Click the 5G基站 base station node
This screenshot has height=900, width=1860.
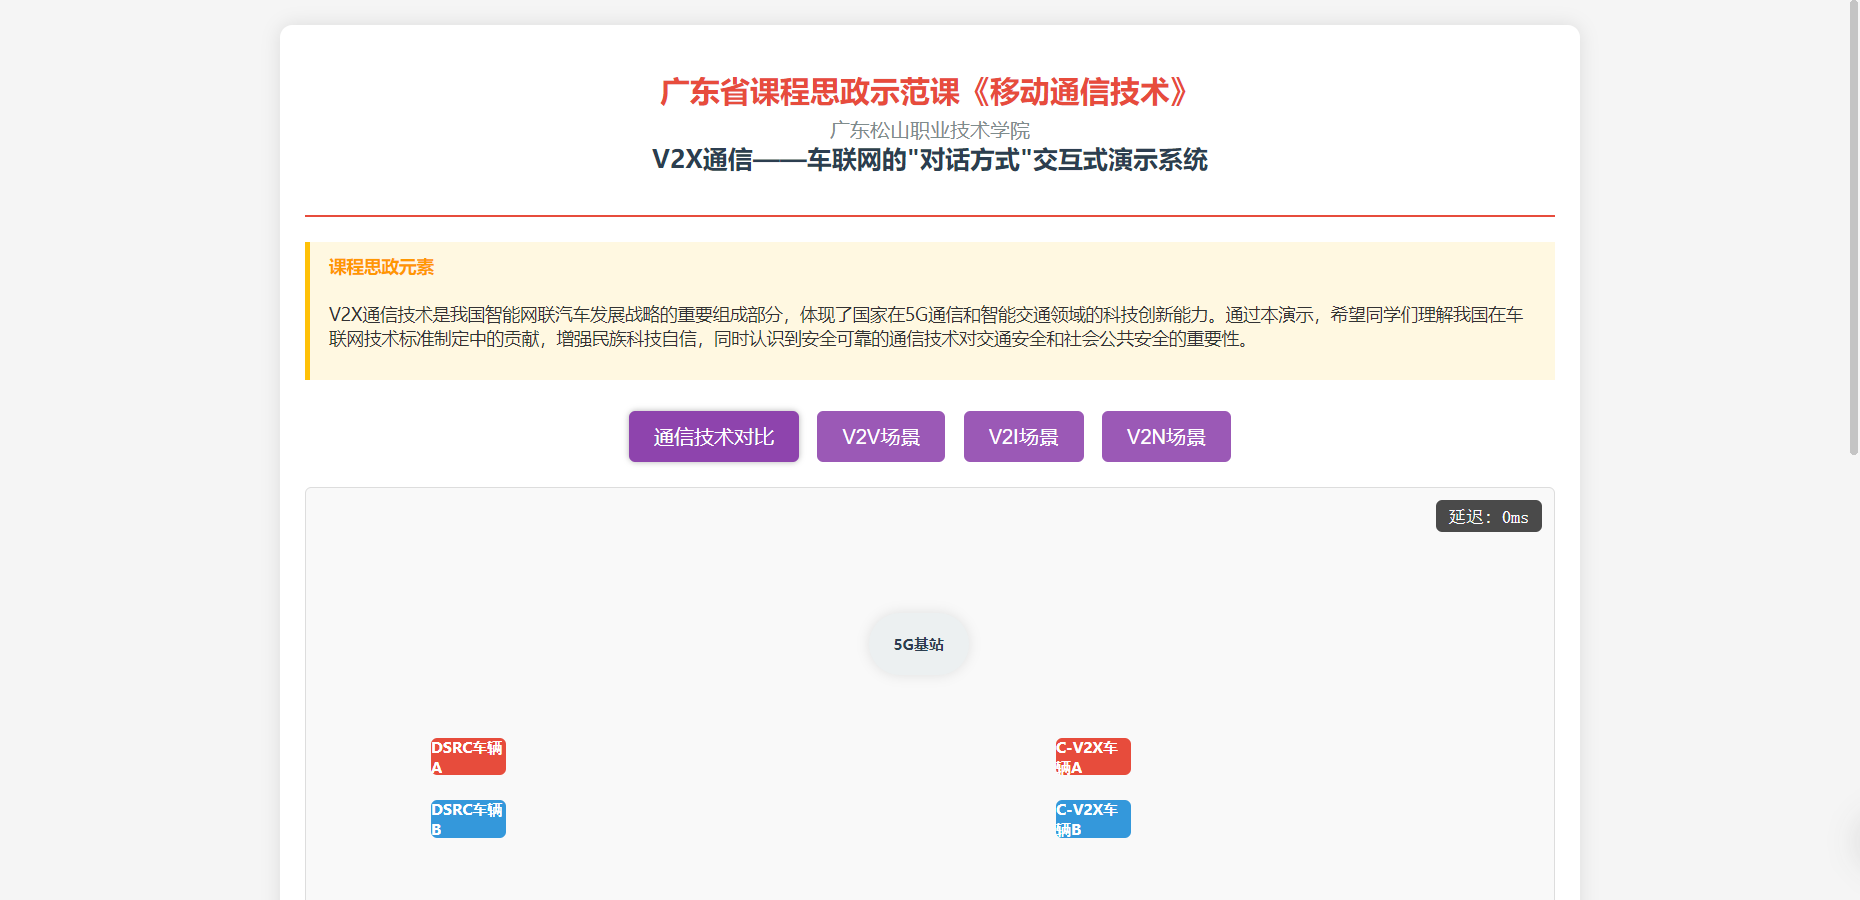pos(918,644)
